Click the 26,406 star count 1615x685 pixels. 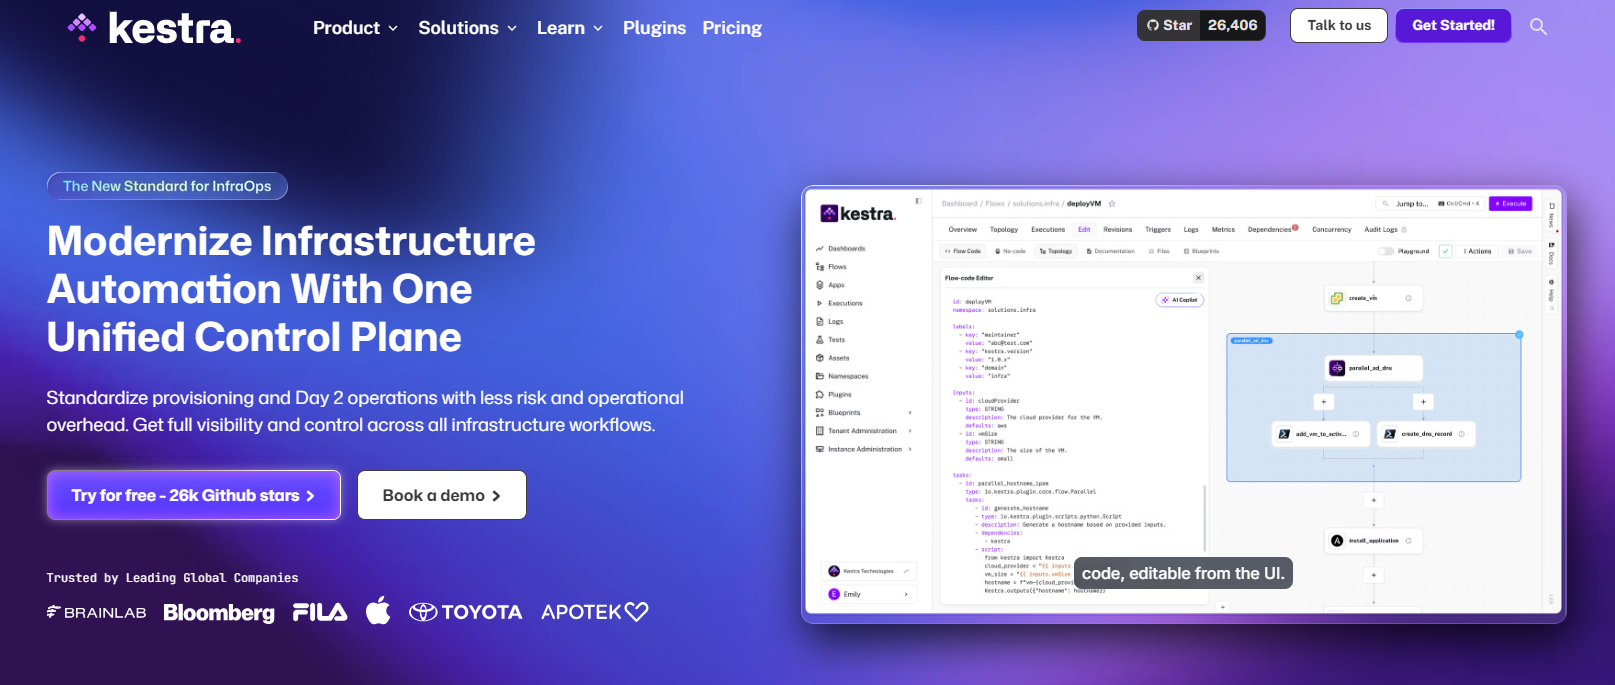coord(1232,25)
